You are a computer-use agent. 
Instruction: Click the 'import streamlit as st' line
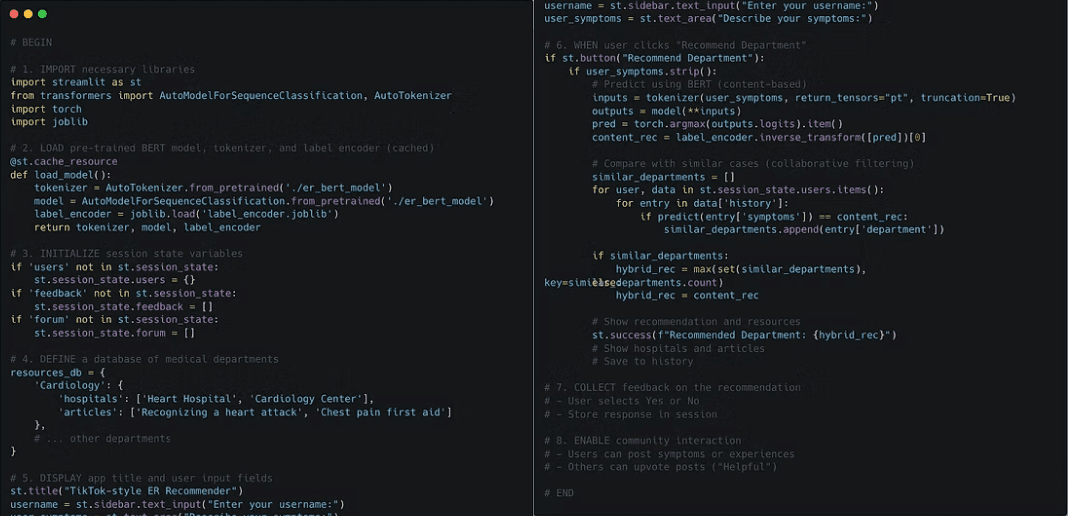[76, 82]
